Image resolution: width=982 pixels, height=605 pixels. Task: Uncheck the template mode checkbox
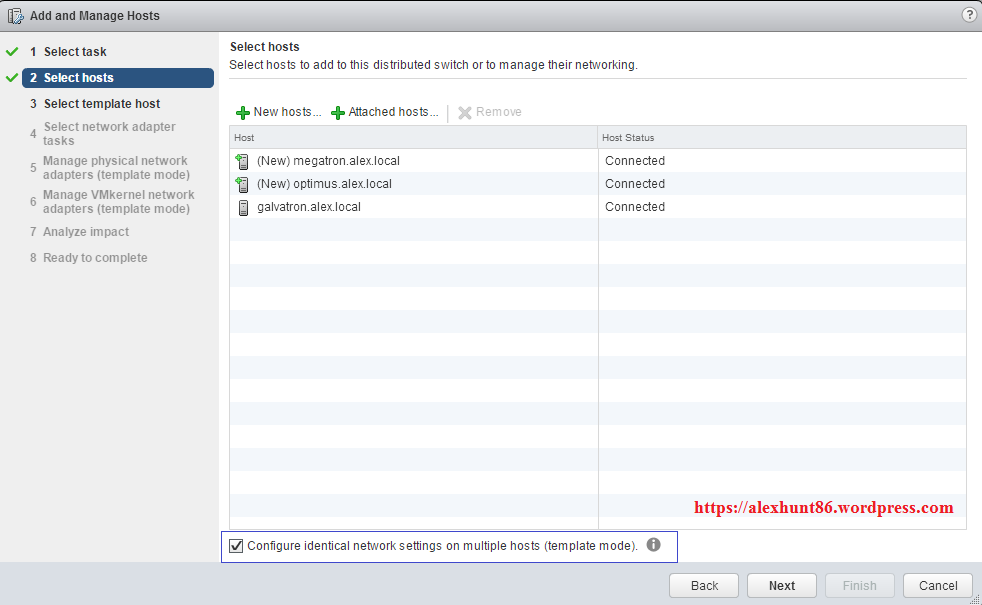[x=236, y=546]
